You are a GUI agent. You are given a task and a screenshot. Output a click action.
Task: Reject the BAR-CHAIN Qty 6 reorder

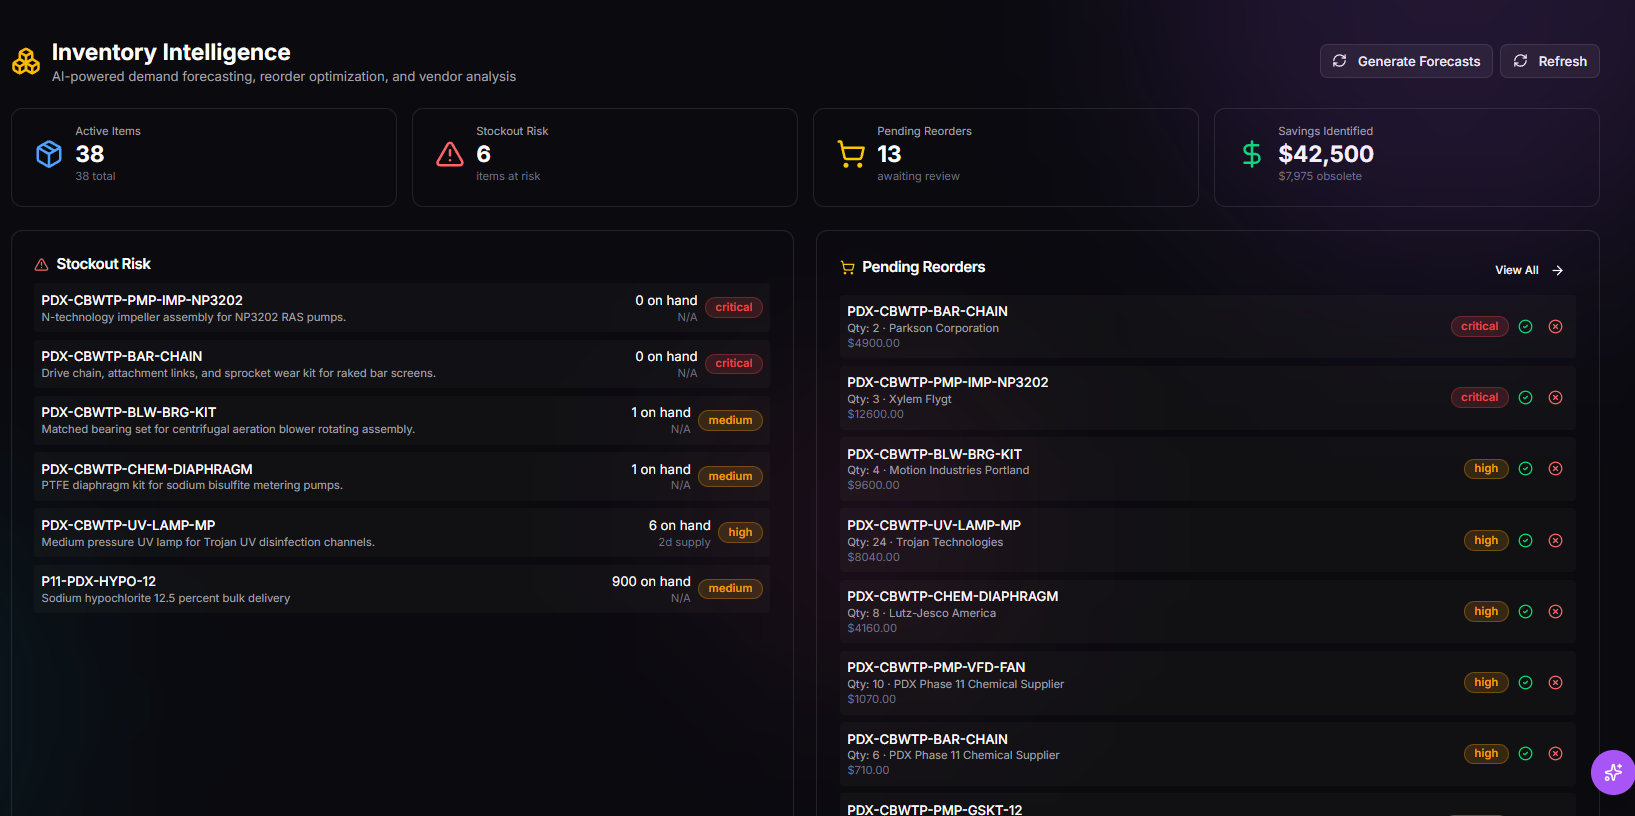(1556, 754)
